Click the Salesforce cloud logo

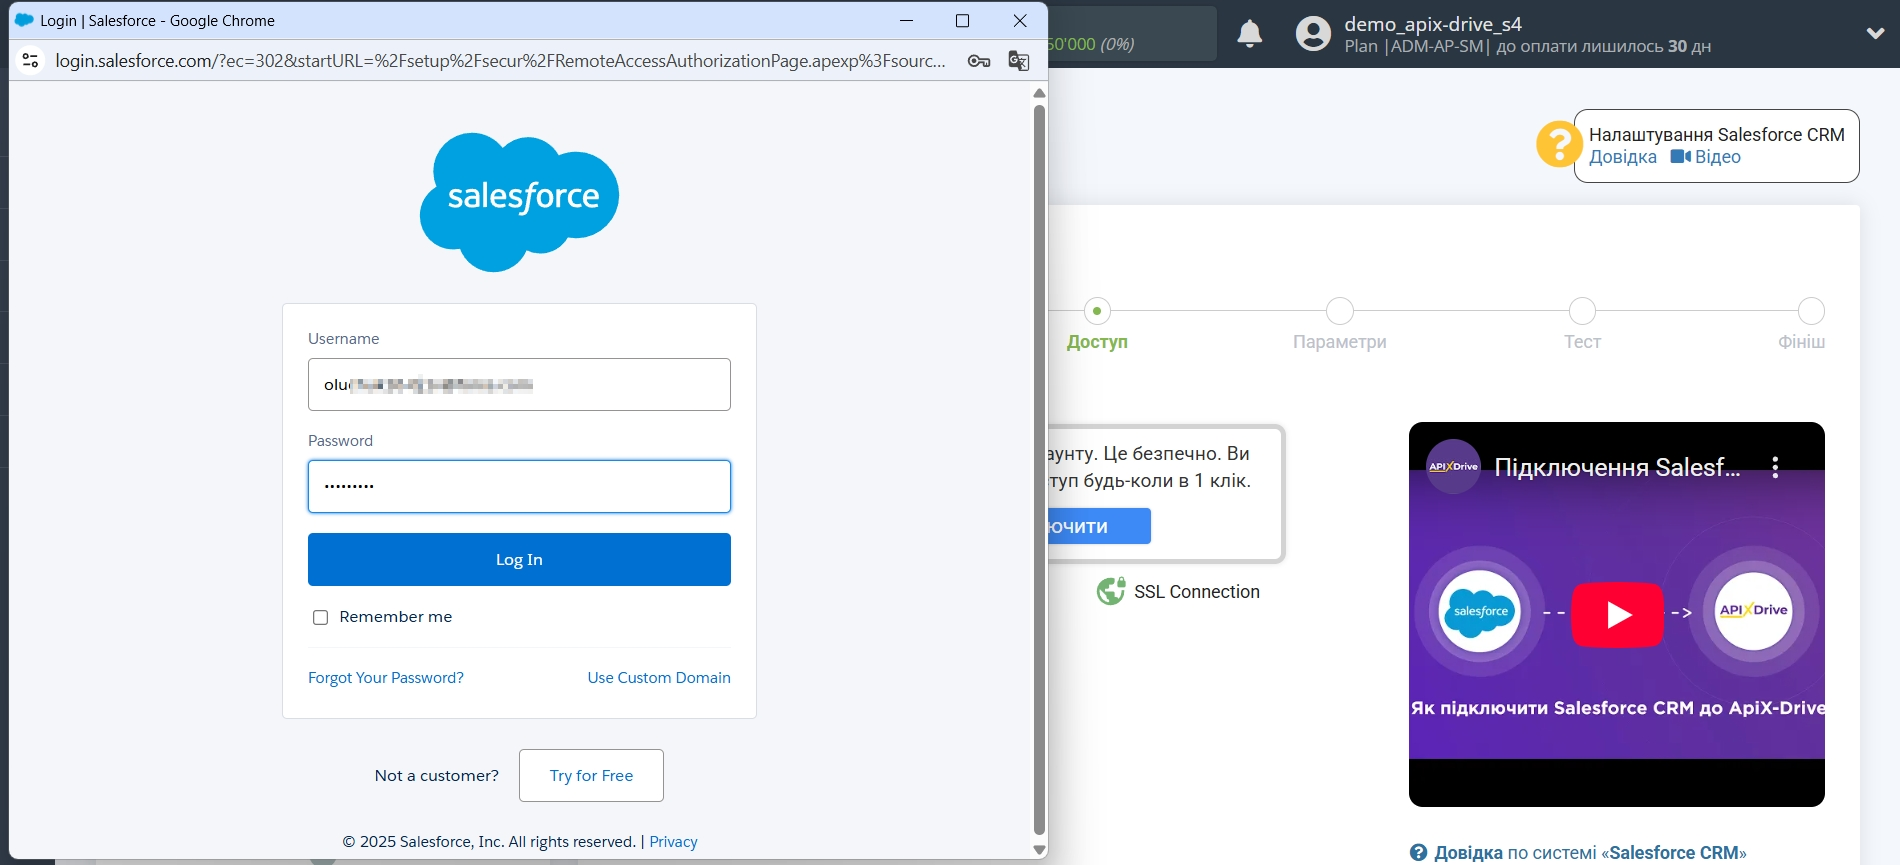tap(519, 202)
